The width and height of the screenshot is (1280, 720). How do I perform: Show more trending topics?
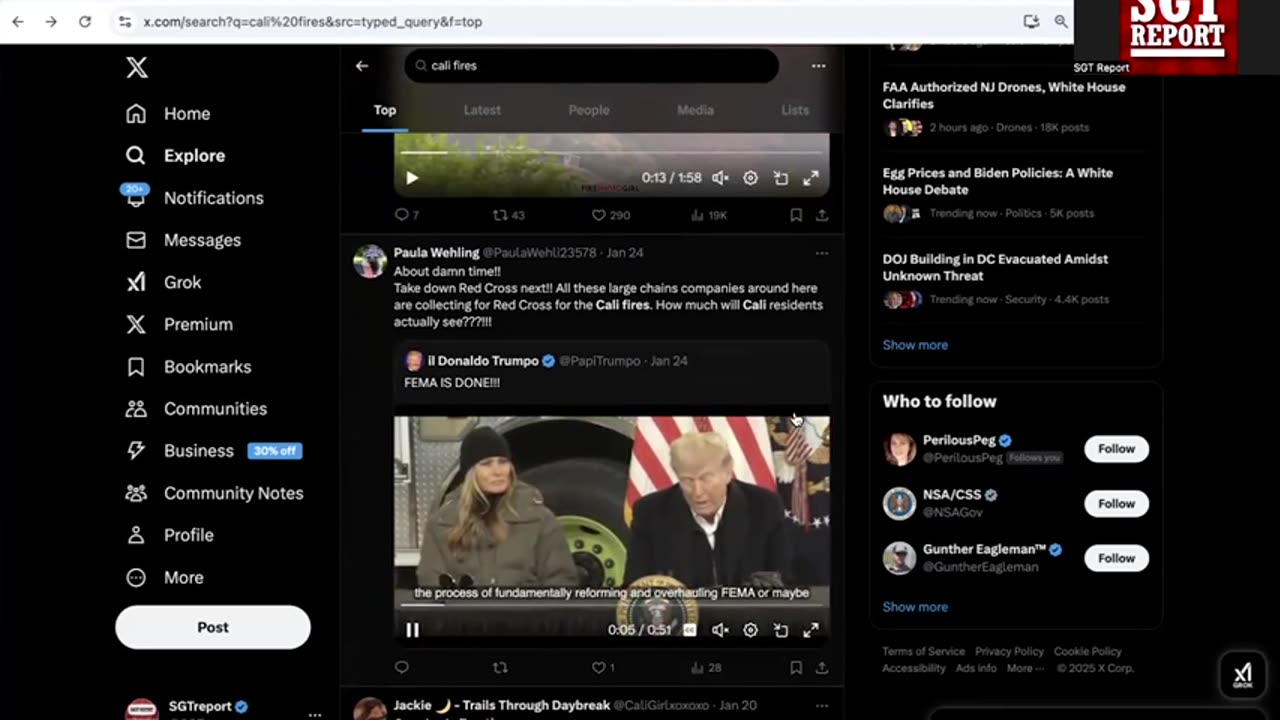pyautogui.click(x=915, y=345)
